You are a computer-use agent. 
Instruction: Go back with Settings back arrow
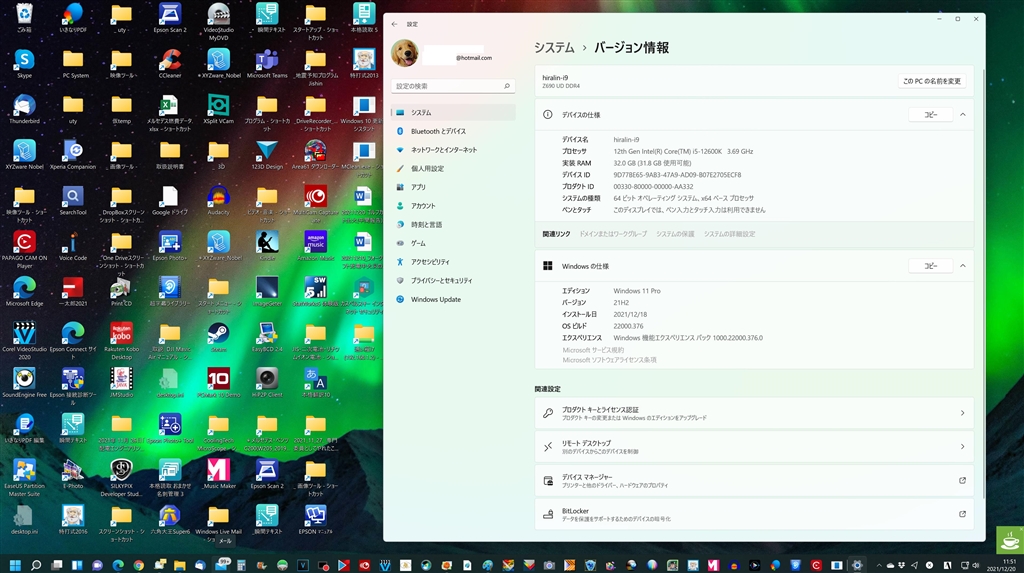394,24
